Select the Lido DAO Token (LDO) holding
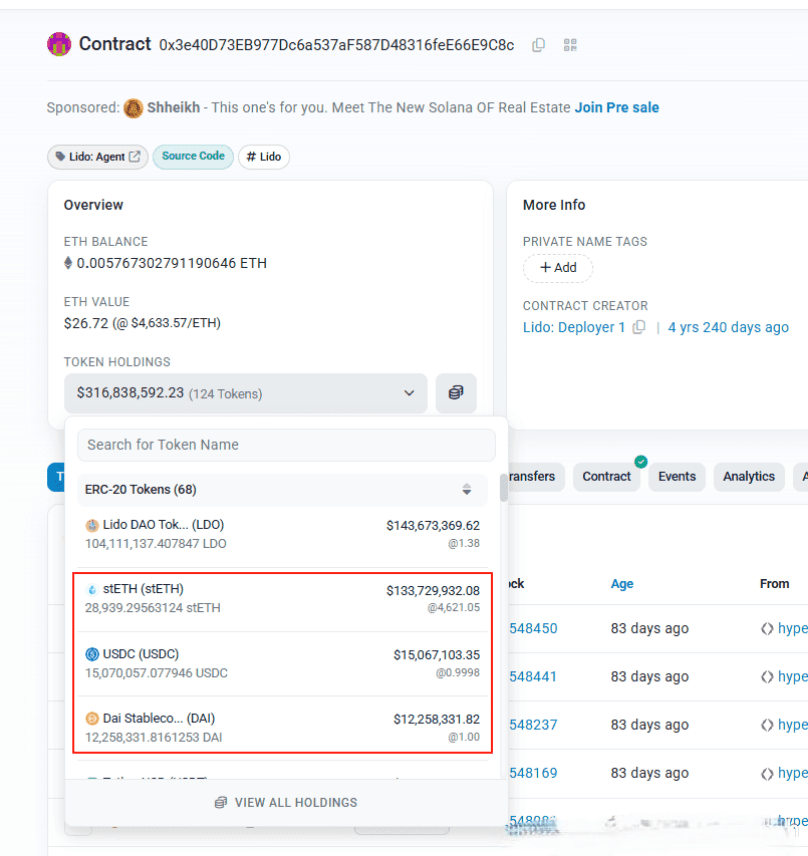 click(x=282, y=534)
